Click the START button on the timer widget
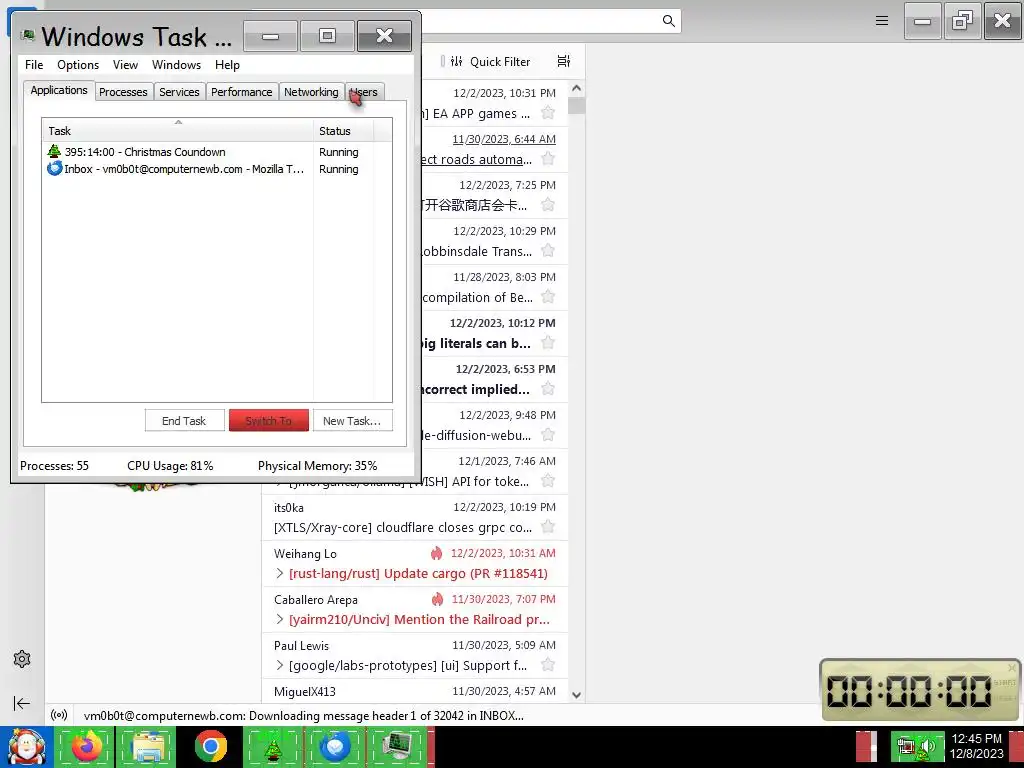Screen dimensions: 1024x768 click(1004, 682)
